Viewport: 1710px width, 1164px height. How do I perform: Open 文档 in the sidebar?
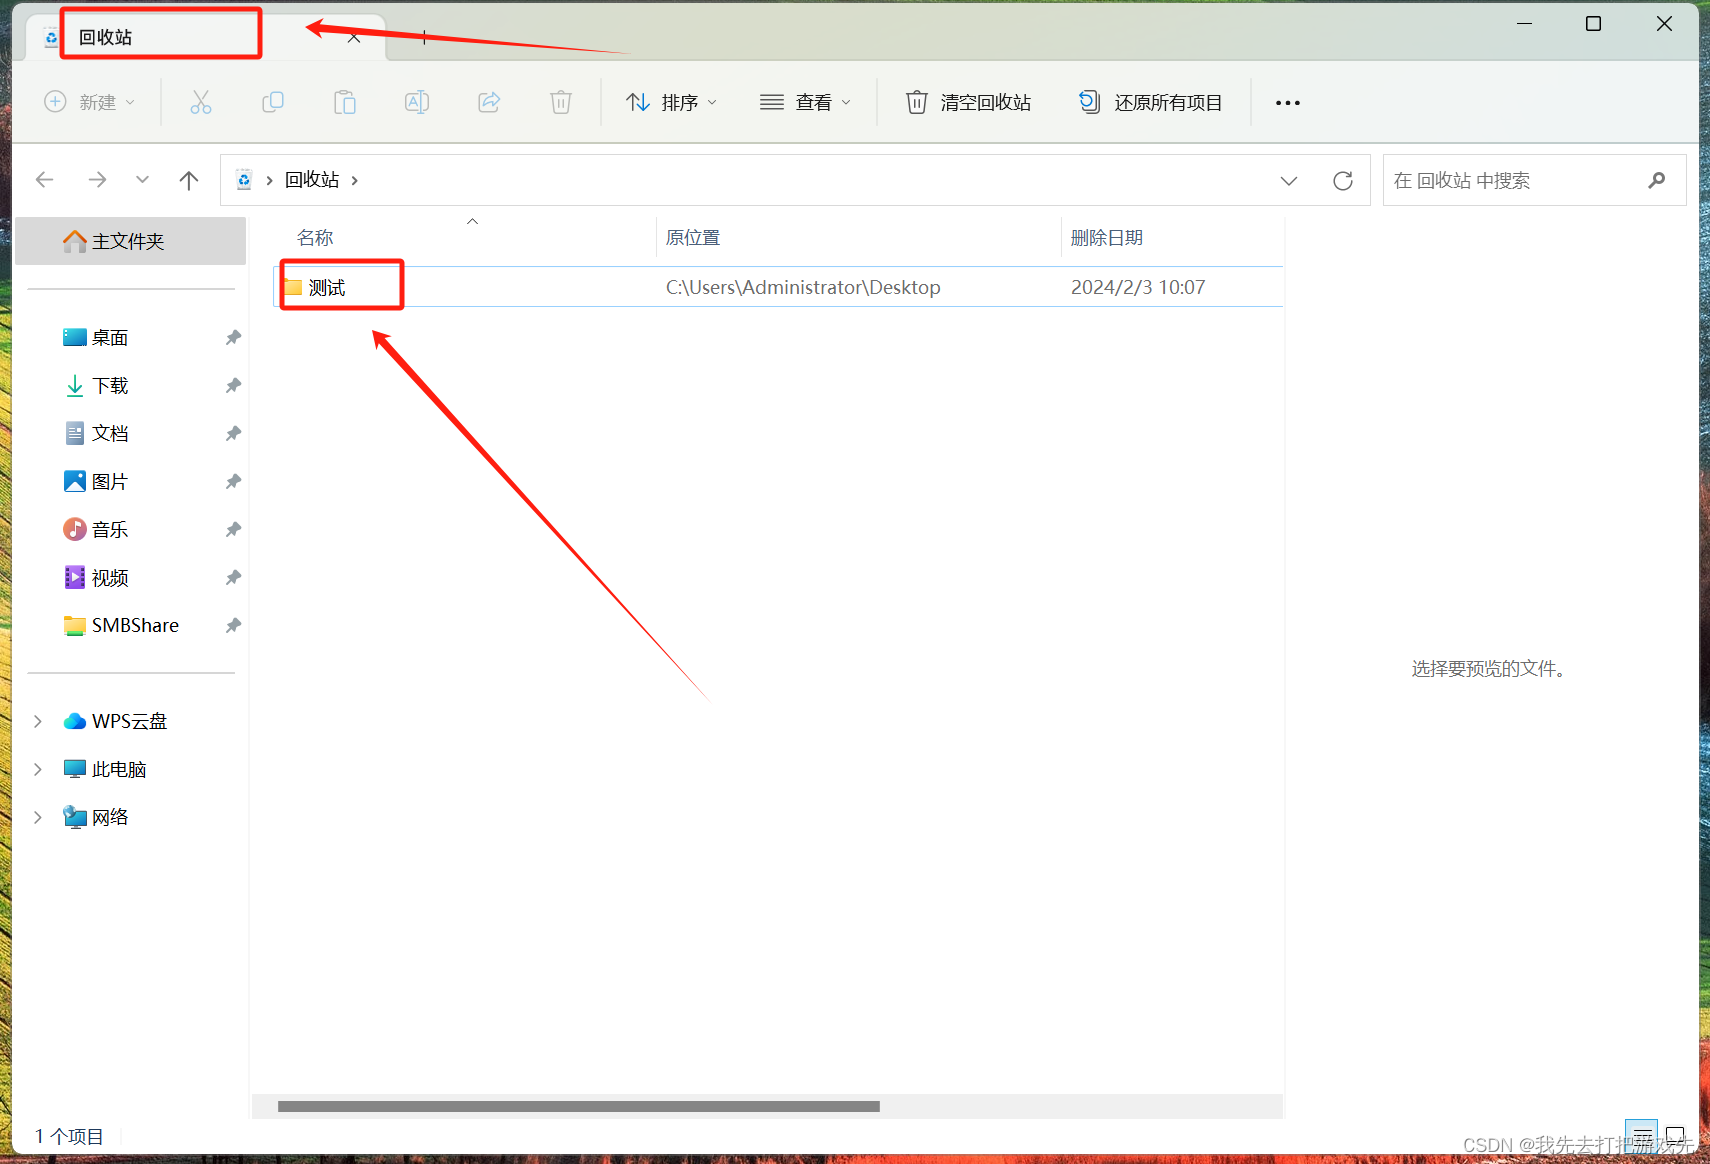pos(110,434)
